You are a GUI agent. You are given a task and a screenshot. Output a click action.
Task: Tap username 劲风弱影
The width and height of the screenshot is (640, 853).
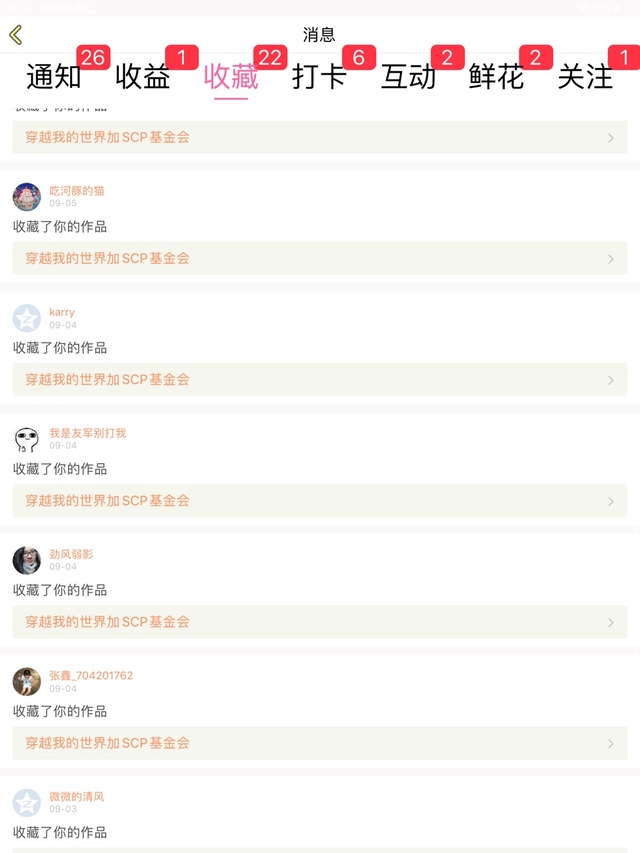(x=71, y=554)
